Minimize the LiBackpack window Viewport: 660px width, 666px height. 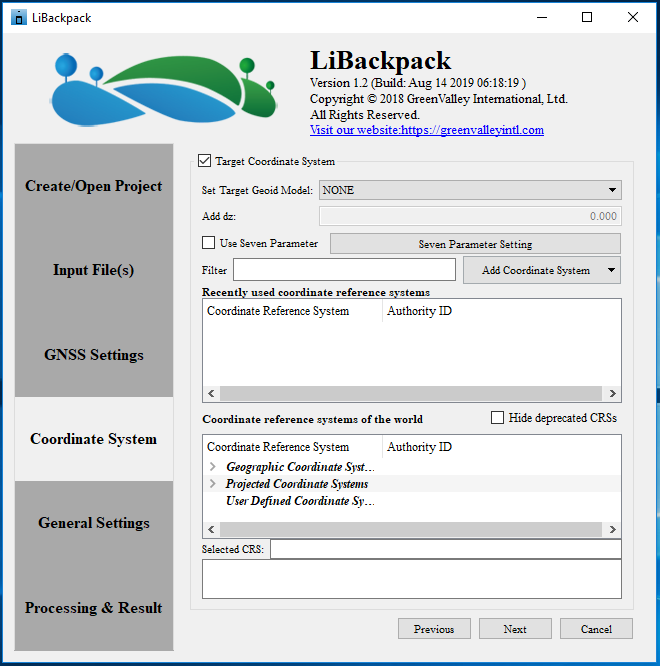tap(542, 17)
